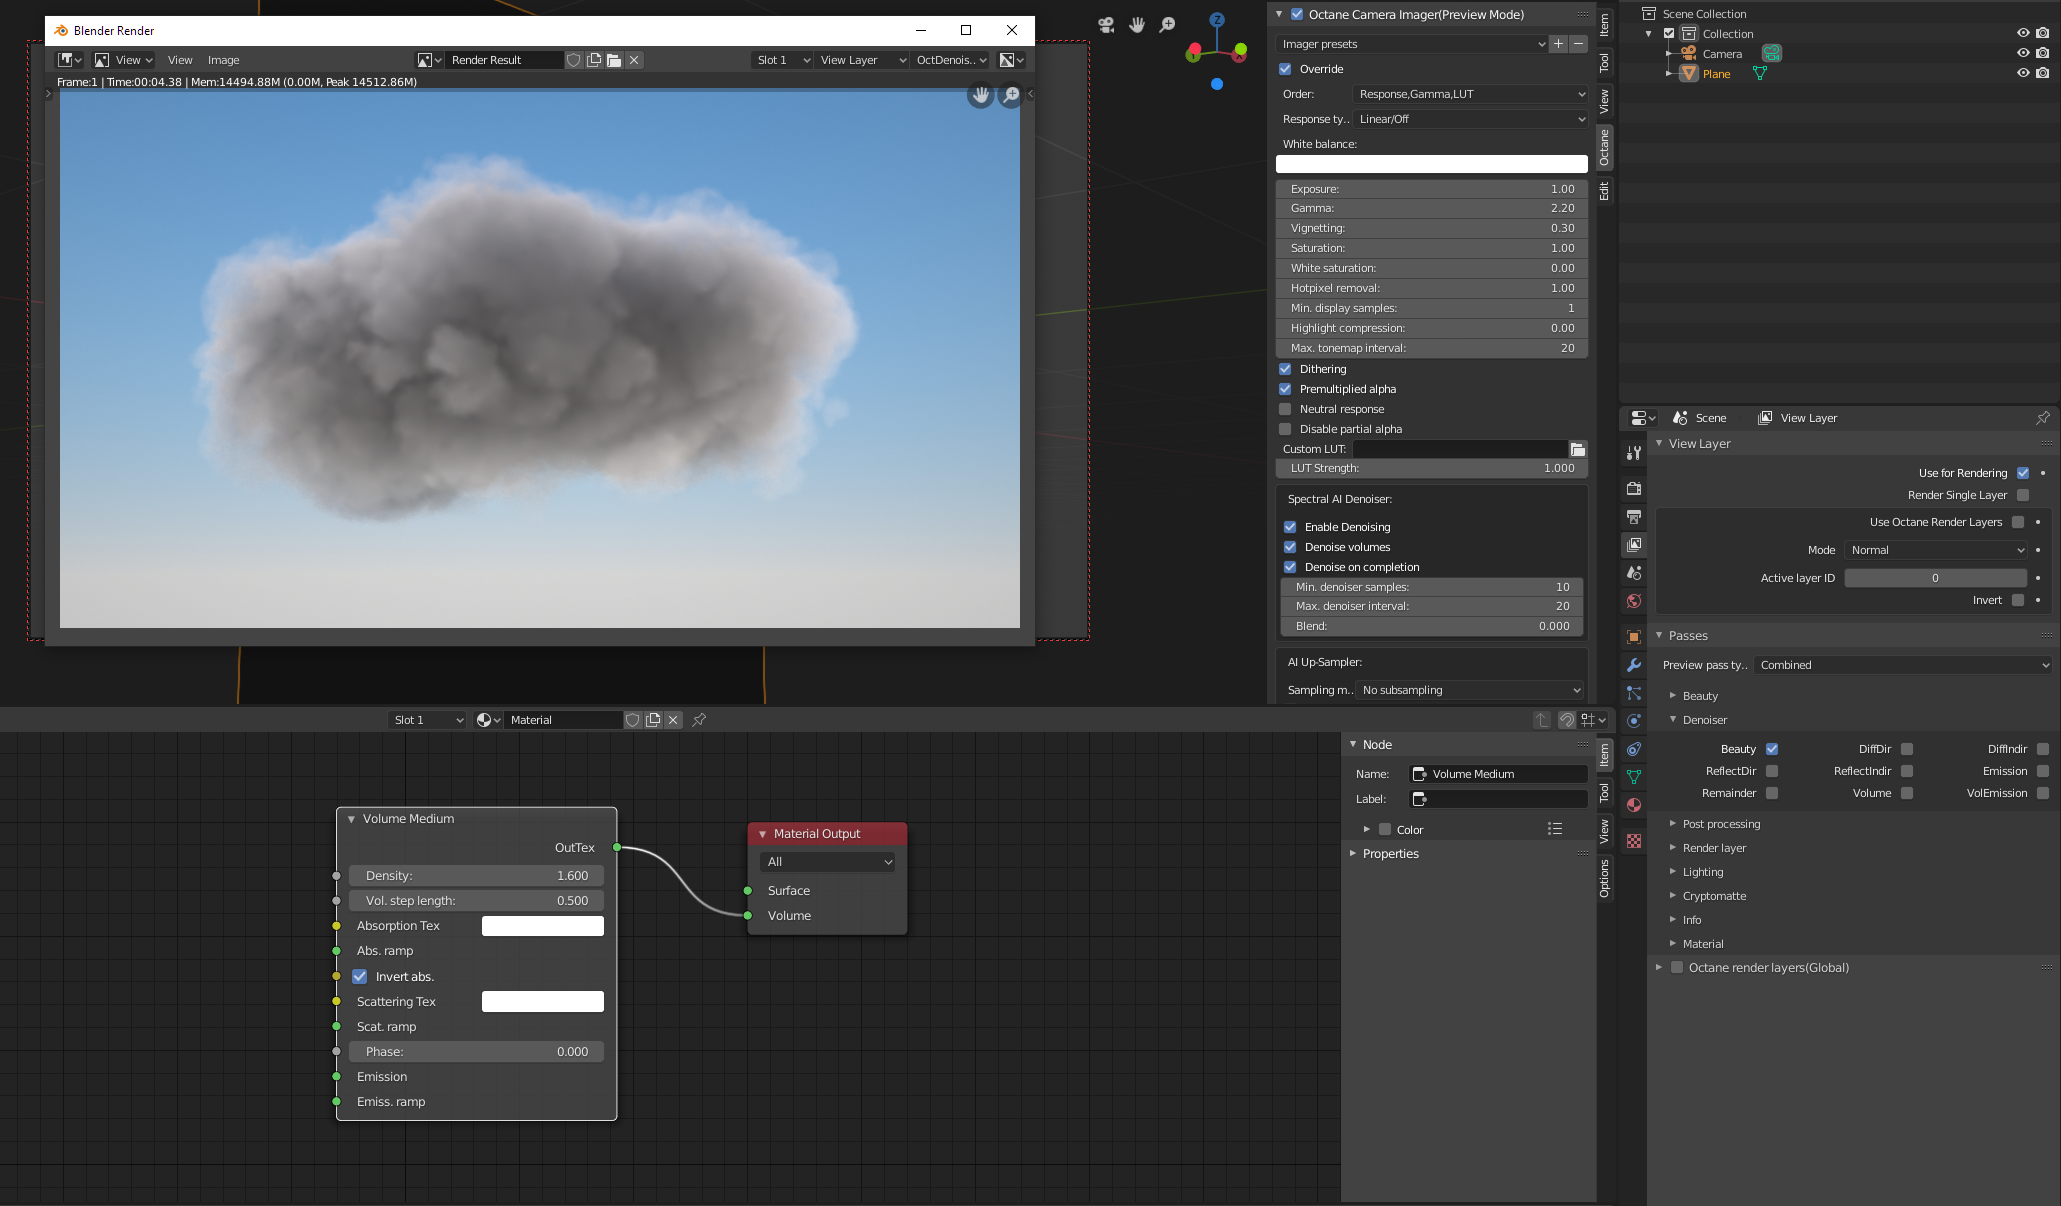This screenshot has width=2061, height=1206.
Task: Open the Texture properties checker icon
Action: pos(1634,841)
